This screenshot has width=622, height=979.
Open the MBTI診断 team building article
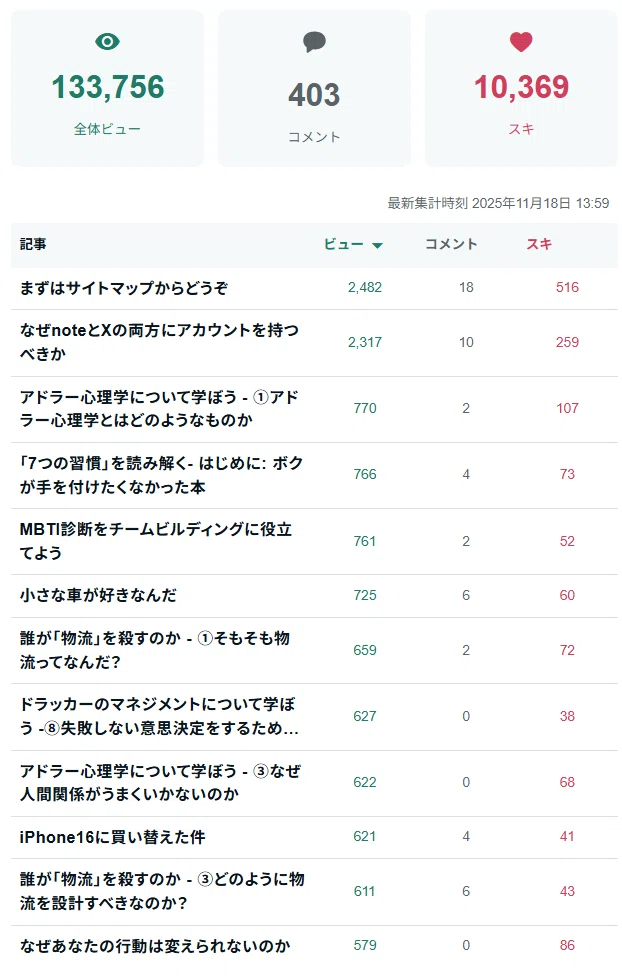coord(156,541)
